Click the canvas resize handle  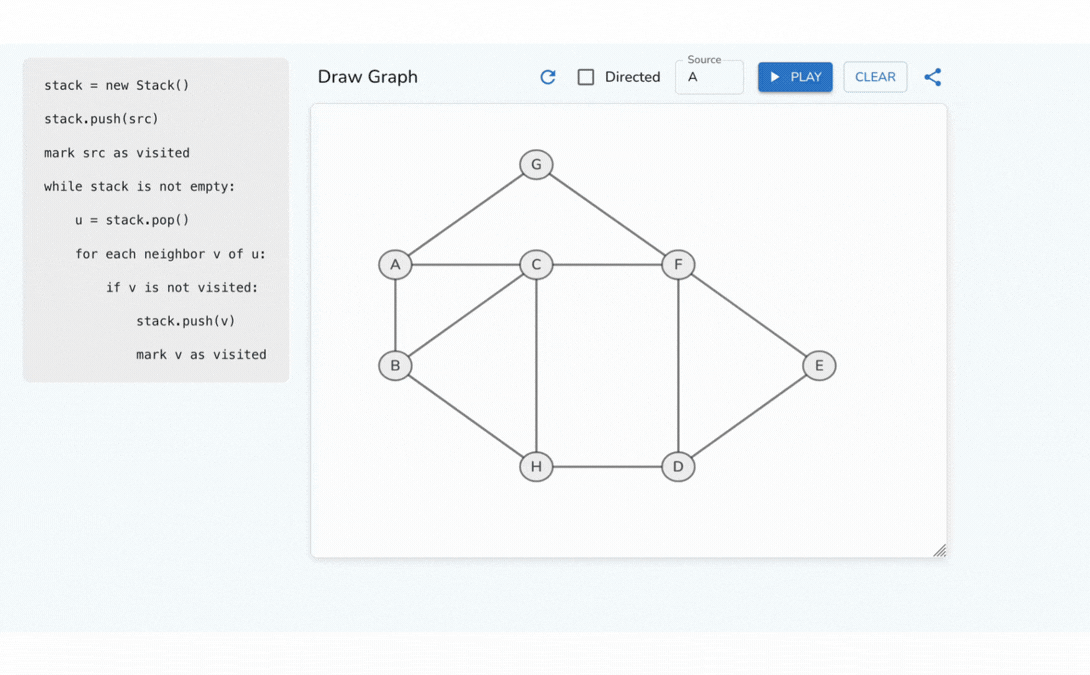coord(939,549)
